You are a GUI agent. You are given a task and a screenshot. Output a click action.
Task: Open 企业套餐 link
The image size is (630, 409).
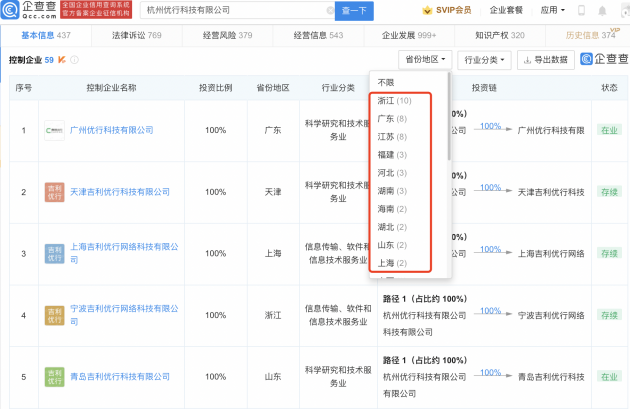tap(506, 10)
